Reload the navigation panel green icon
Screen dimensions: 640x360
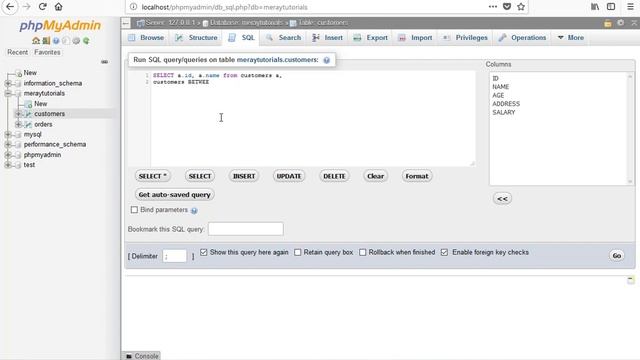[x=86, y=41]
